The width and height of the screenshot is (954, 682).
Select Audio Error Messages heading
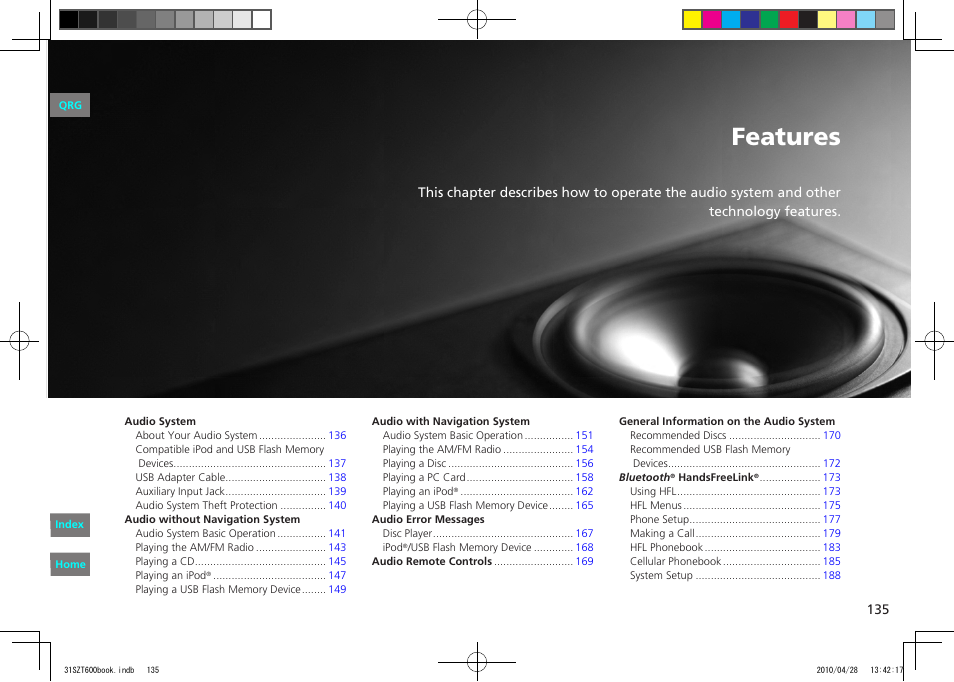(428, 519)
